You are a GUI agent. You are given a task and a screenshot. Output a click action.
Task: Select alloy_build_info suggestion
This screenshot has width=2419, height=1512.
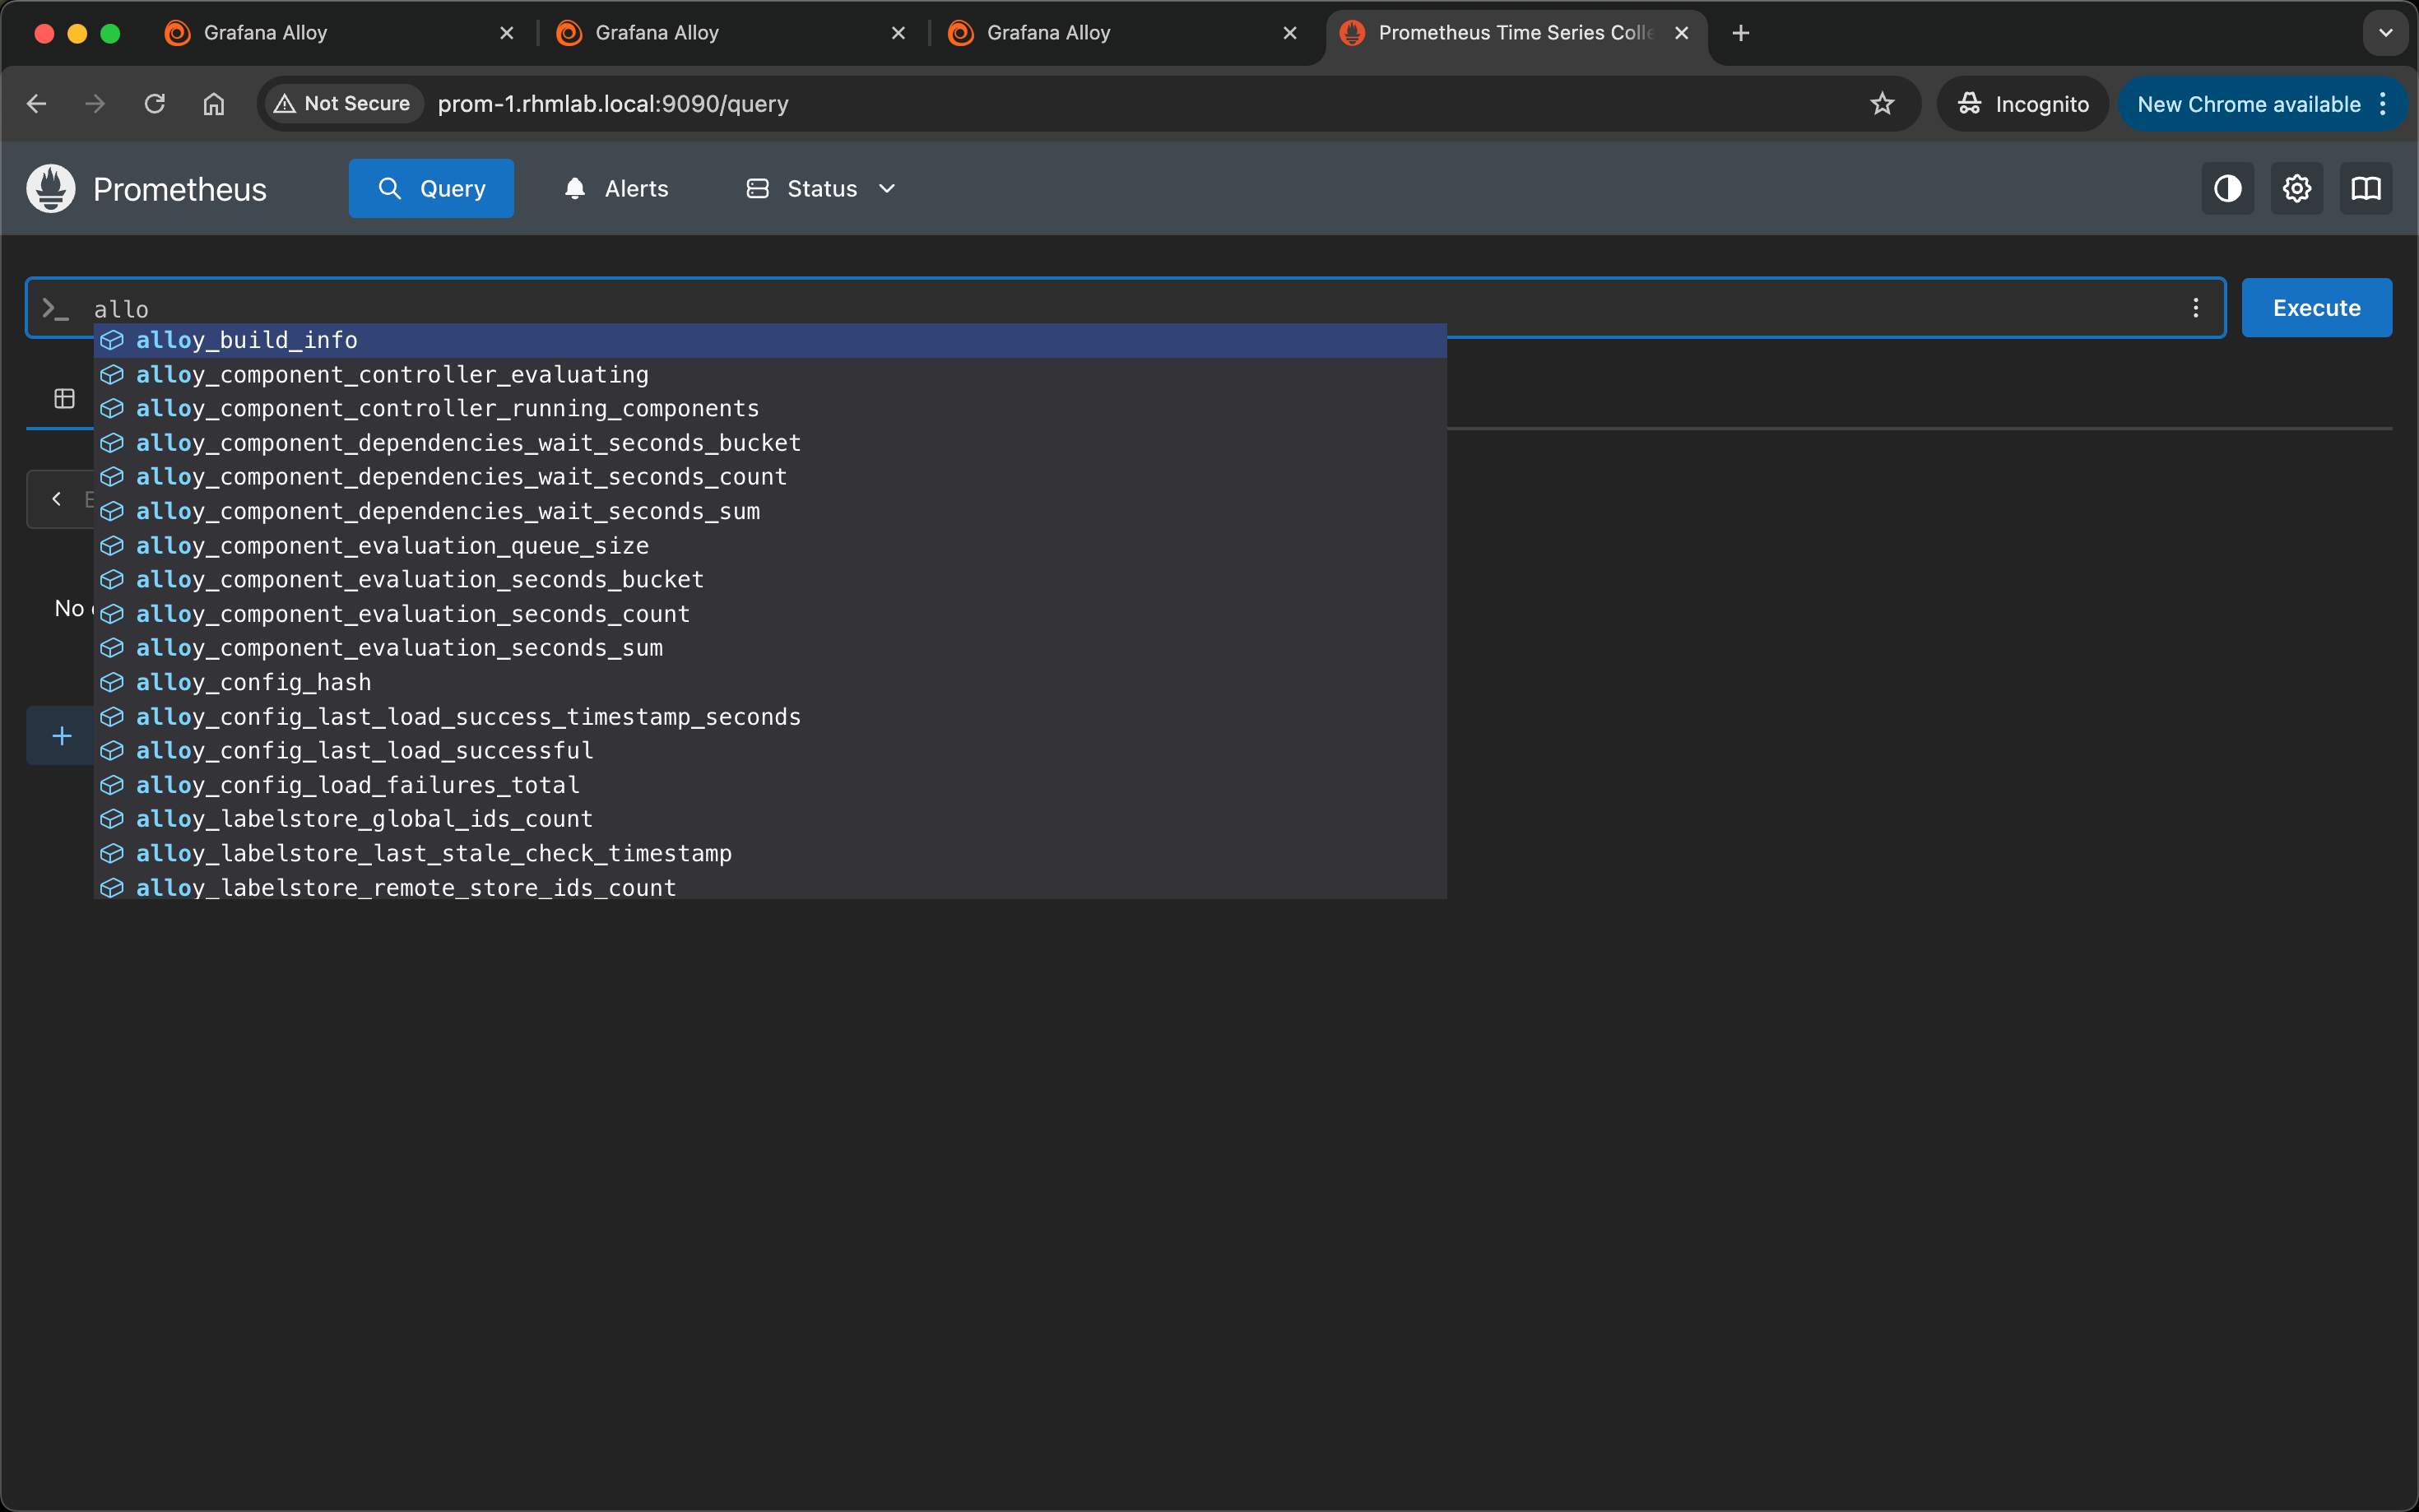770,340
